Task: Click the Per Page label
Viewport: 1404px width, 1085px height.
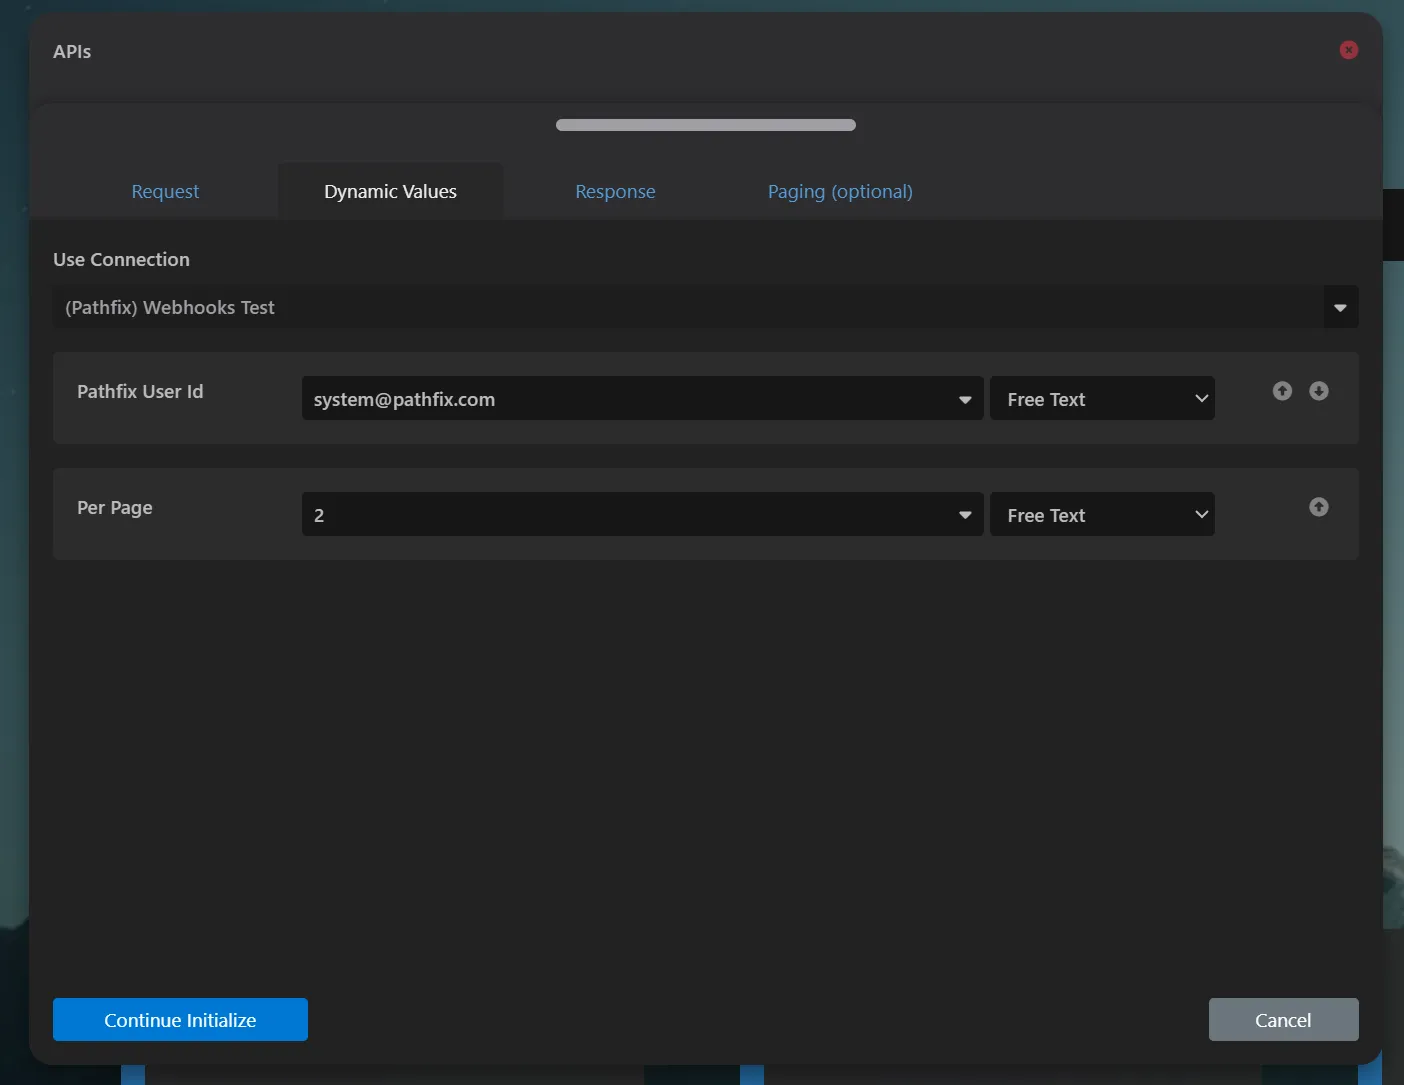Action: pyautogui.click(x=115, y=507)
